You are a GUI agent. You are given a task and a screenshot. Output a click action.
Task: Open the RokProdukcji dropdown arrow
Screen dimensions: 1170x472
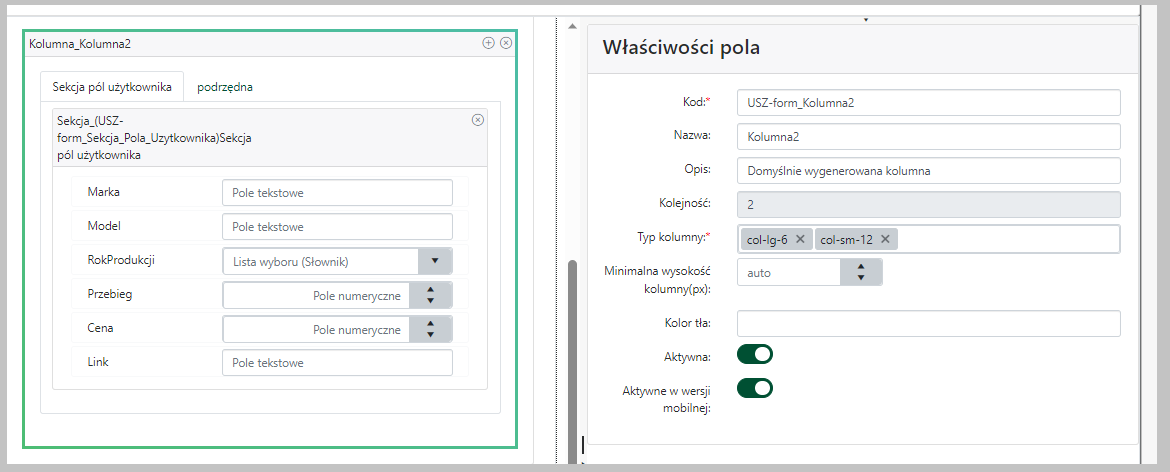pos(435,261)
